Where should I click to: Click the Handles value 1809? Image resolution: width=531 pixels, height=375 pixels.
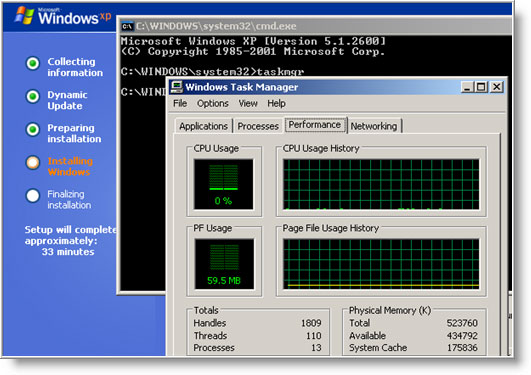[311, 323]
